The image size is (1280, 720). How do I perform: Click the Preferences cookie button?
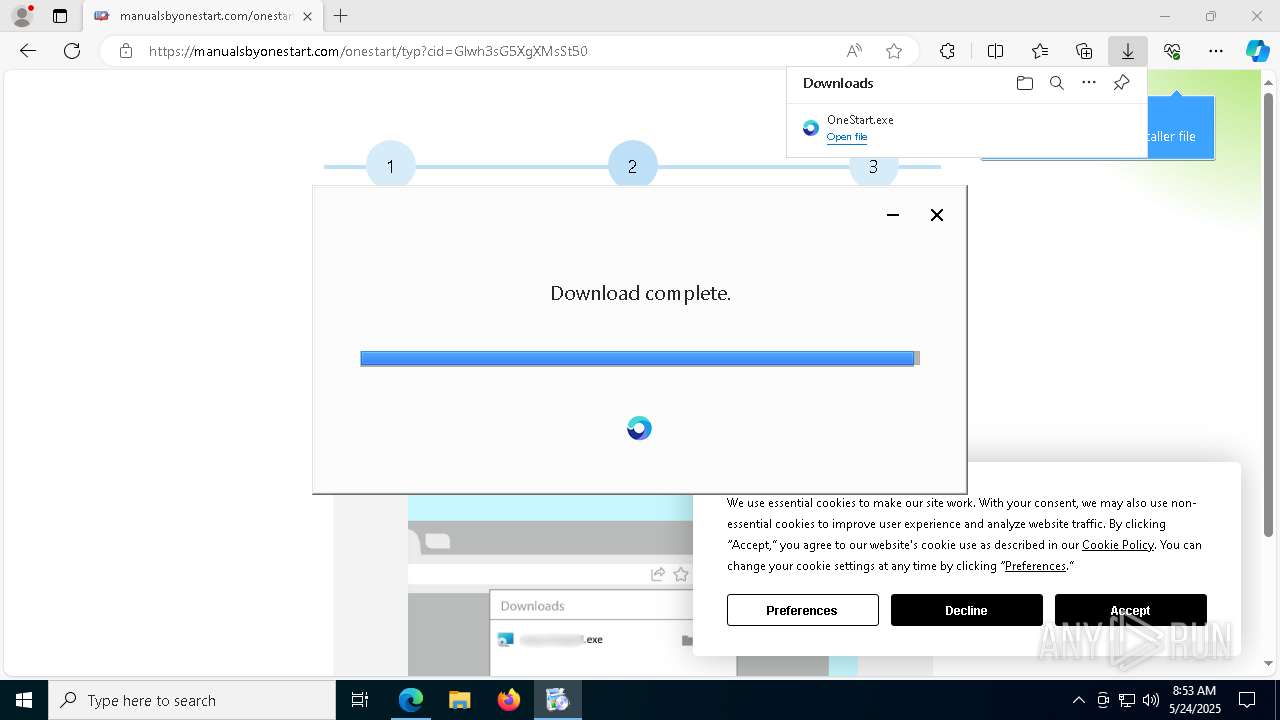pyautogui.click(x=803, y=610)
